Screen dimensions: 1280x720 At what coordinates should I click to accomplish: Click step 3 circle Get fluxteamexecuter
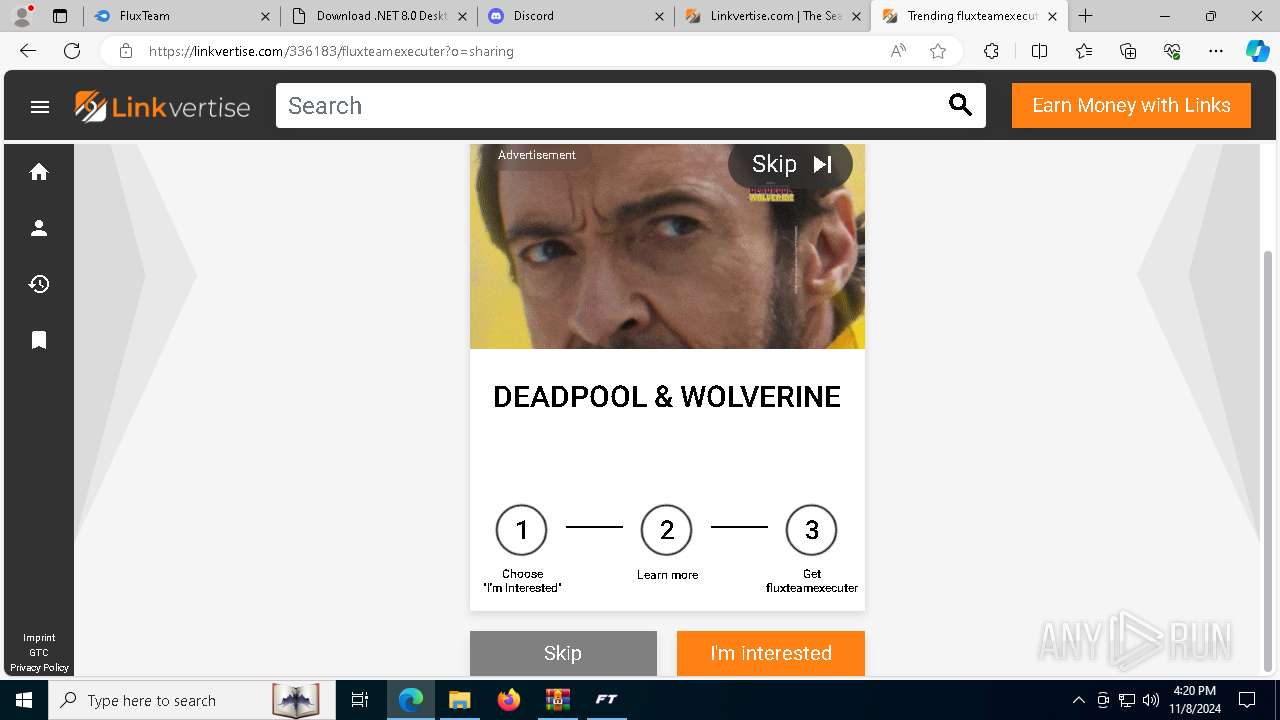811,530
